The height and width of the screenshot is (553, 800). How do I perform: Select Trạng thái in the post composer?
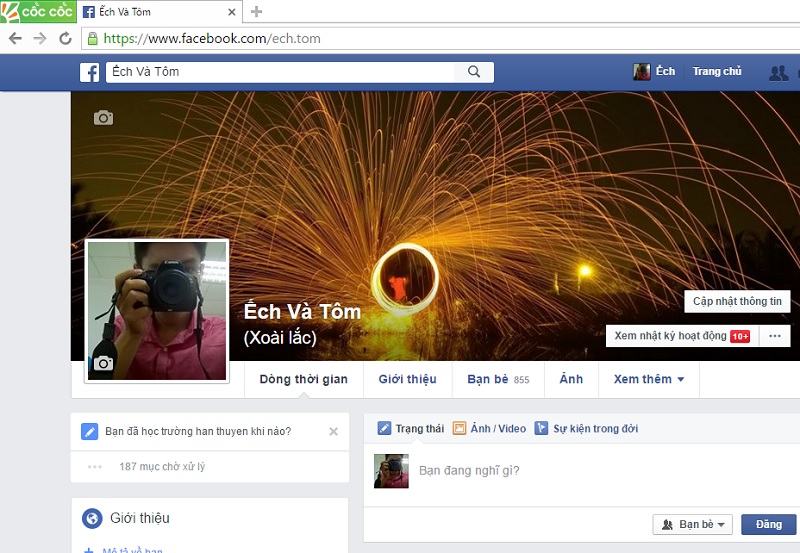[x=411, y=429]
